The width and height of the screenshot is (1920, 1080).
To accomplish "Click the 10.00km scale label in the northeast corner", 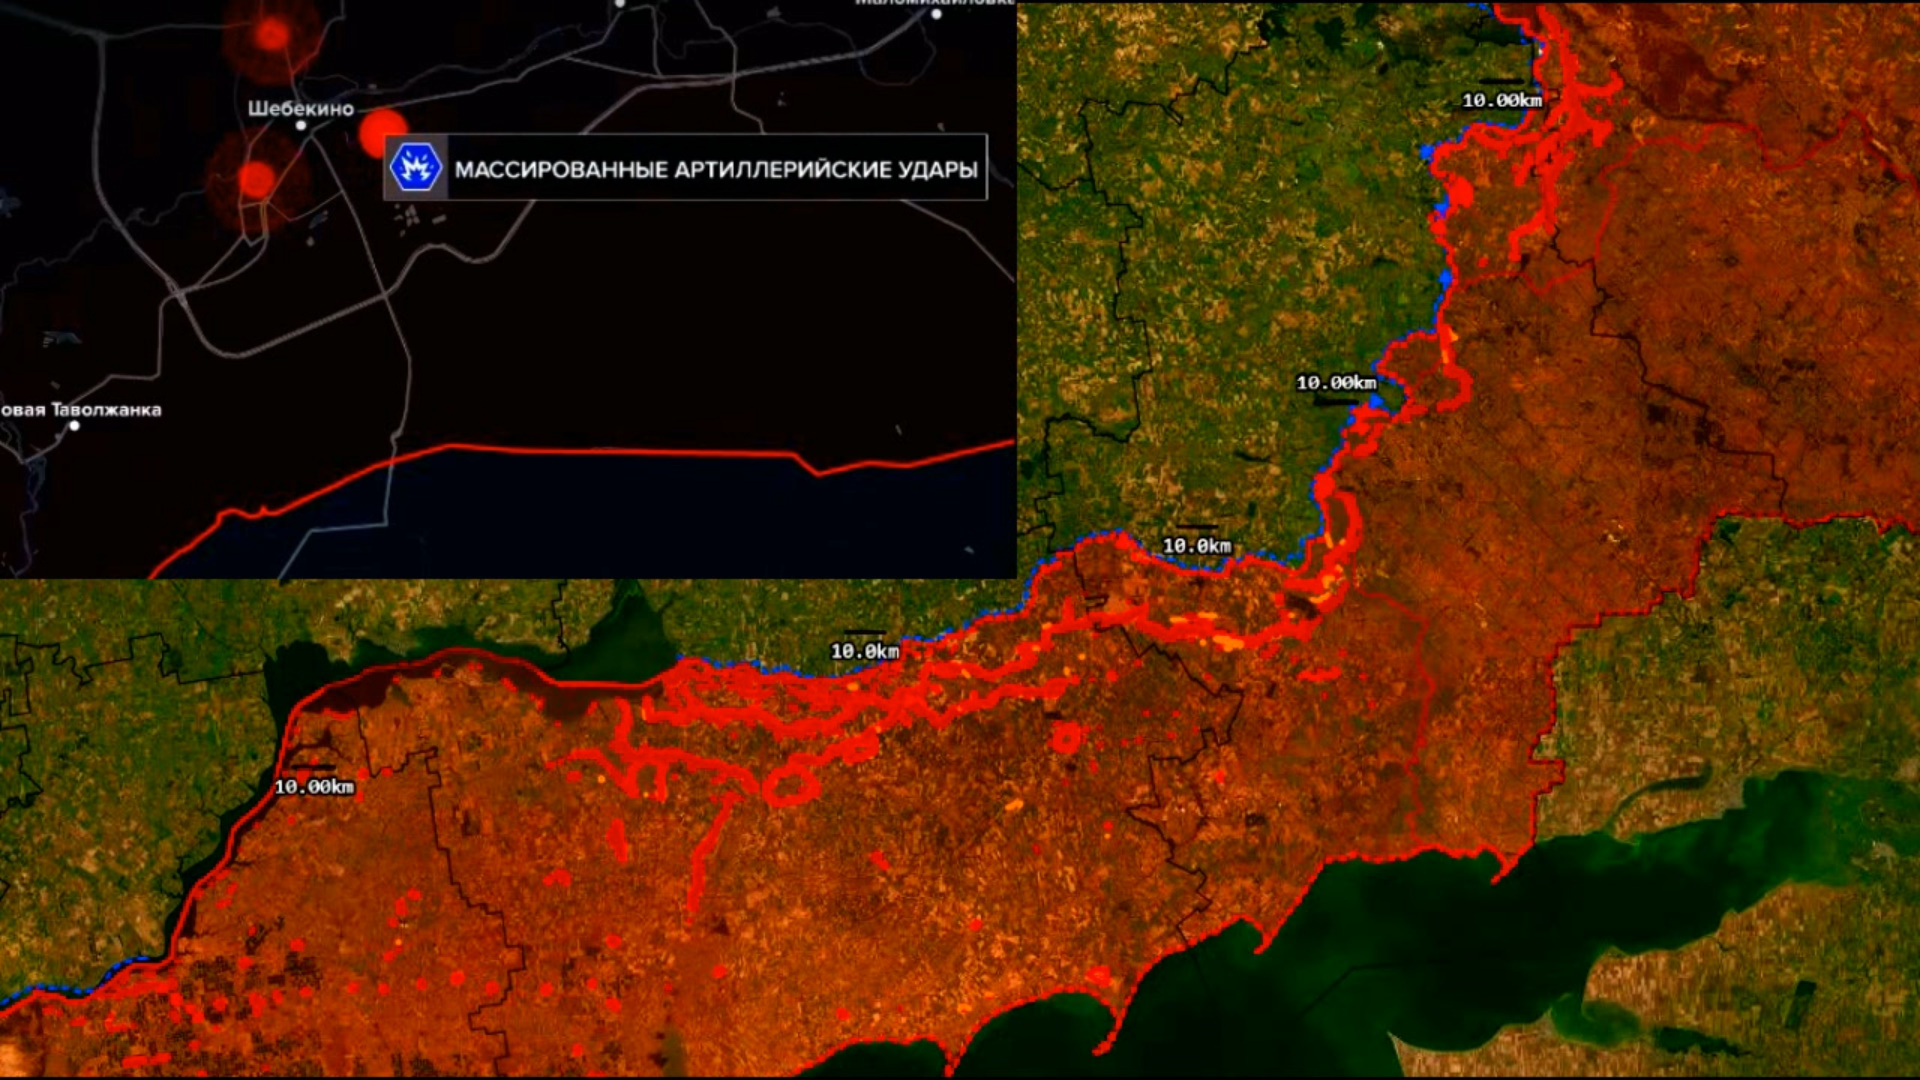I will [1502, 100].
